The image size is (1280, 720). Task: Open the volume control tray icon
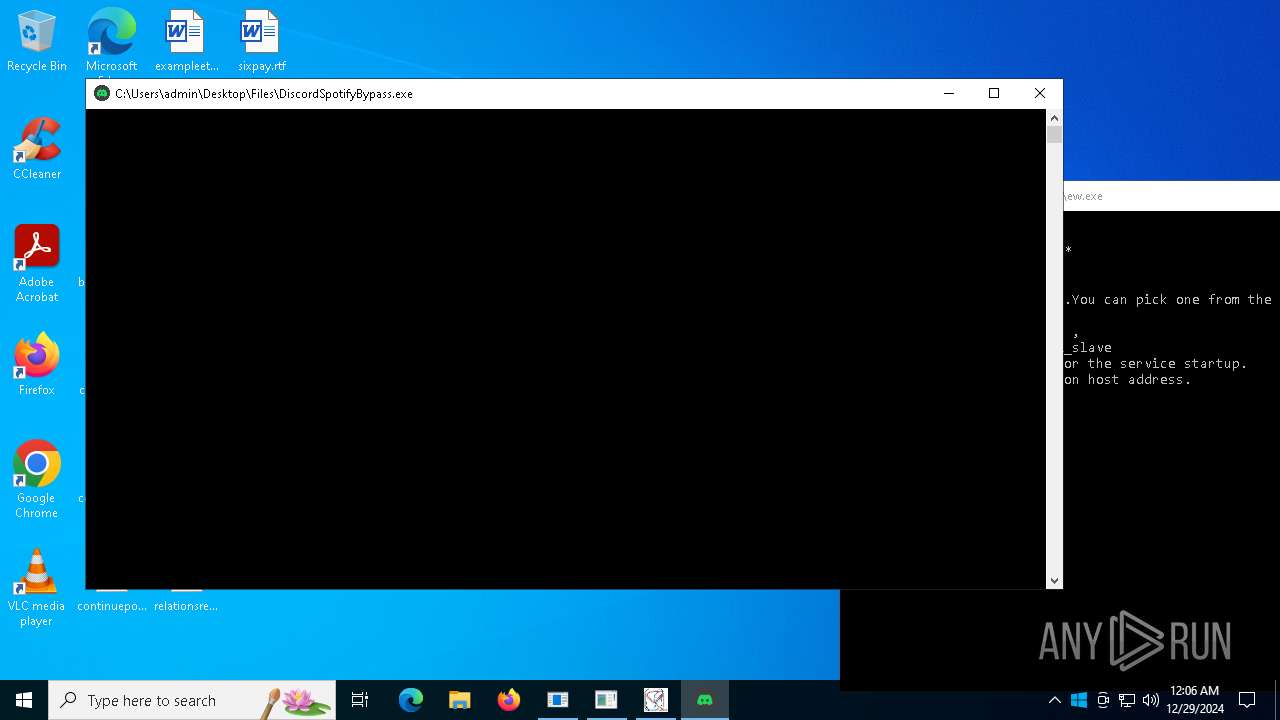click(x=1151, y=700)
